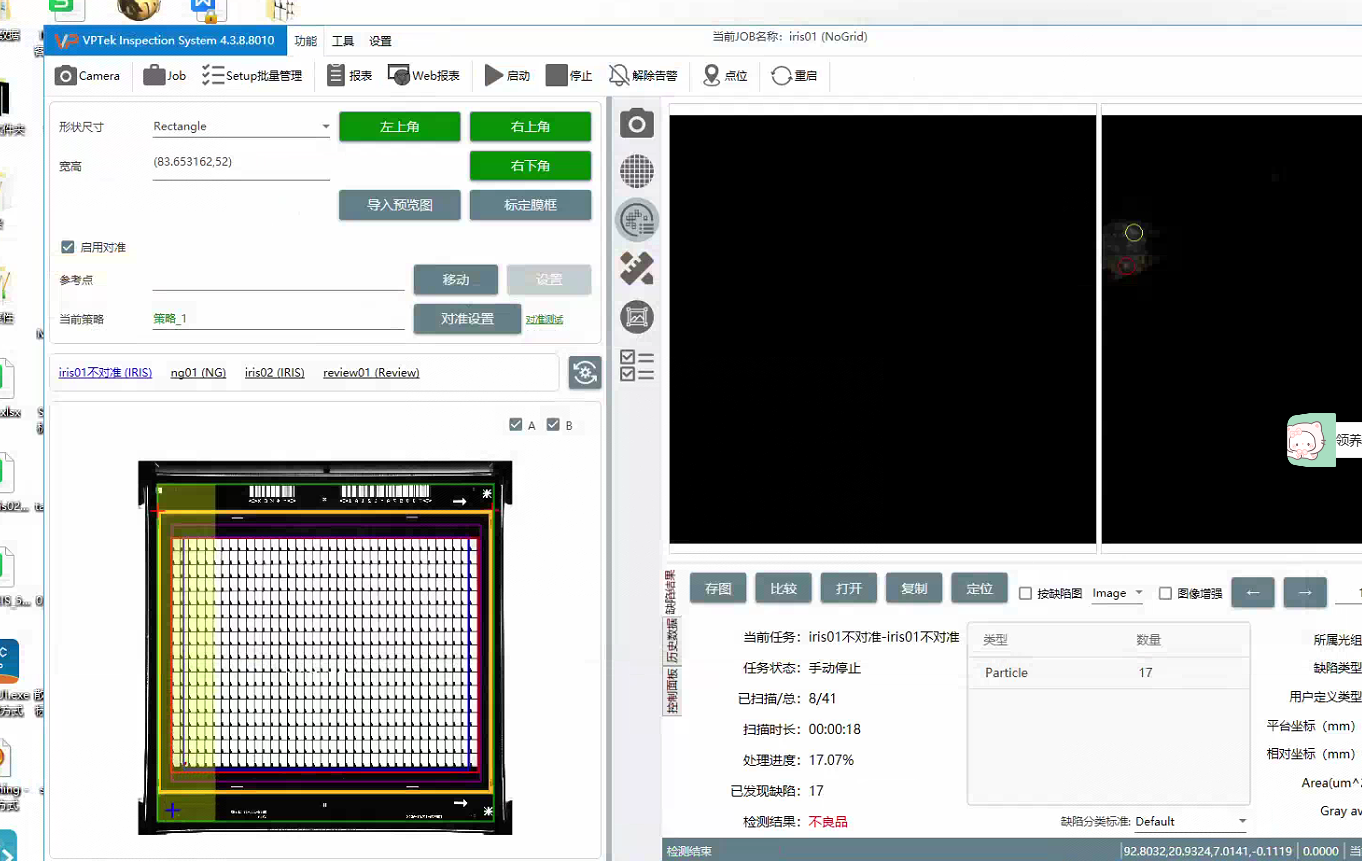1362x861 pixels.
Task: Click the green 左上角 button
Action: [x=399, y=127]
